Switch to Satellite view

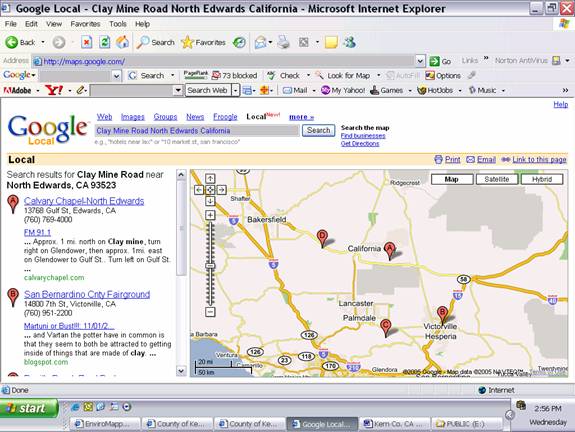(497, 179)
